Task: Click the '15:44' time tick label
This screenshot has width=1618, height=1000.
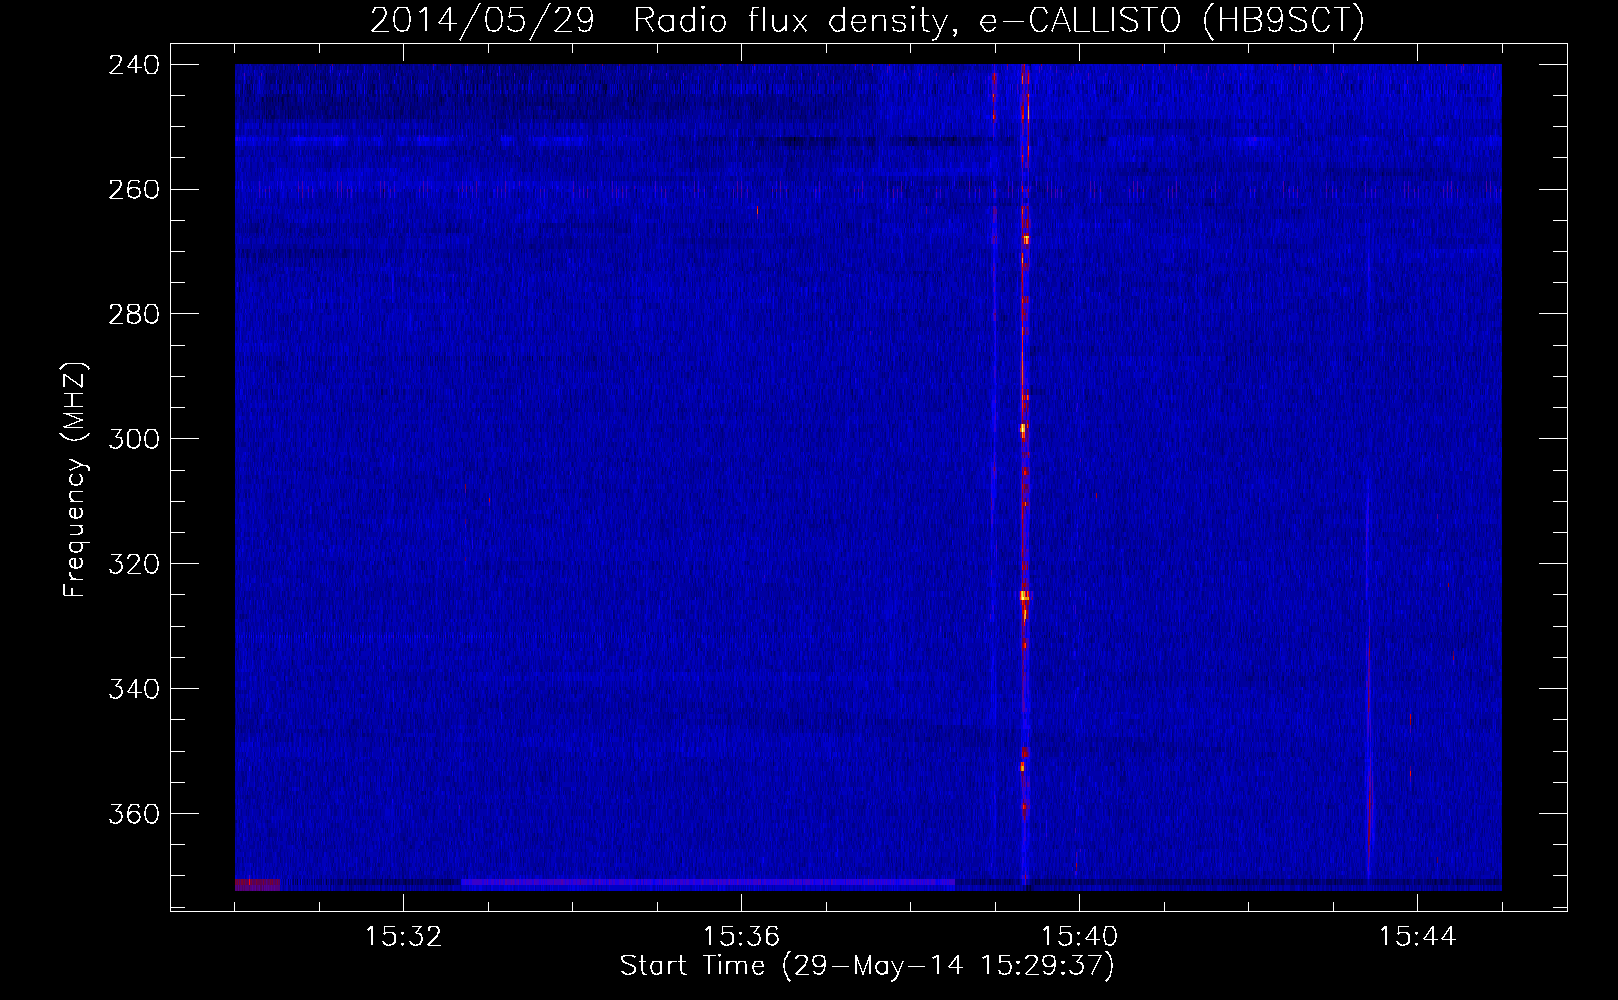Action: [x=1417, y=937]
